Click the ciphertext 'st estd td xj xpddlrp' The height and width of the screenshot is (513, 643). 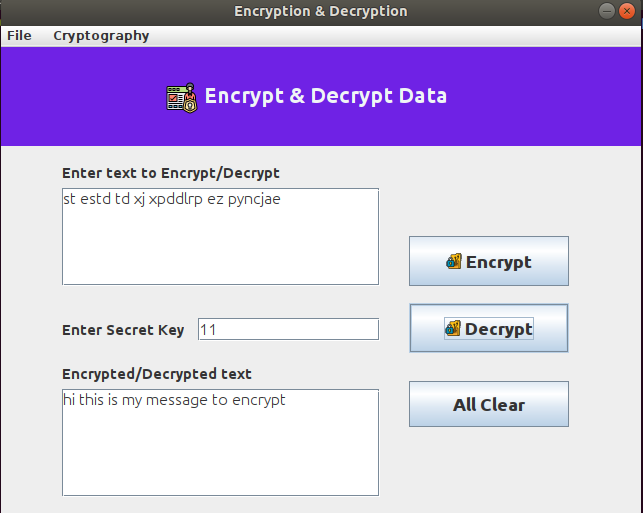click(x=133, y=199)
